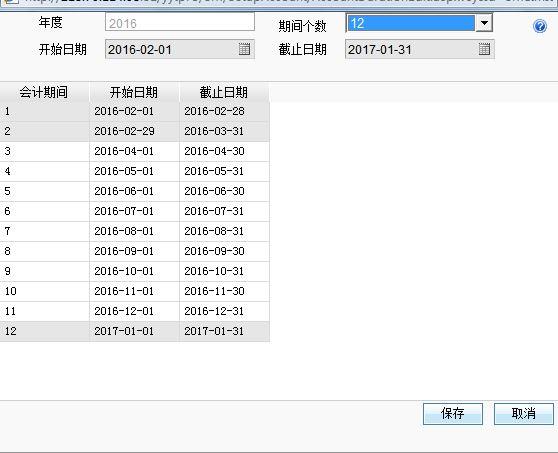The width and height of the screenshot is (558, 453).
Task: Open the help question mark icon
Action: coord(539,26)
